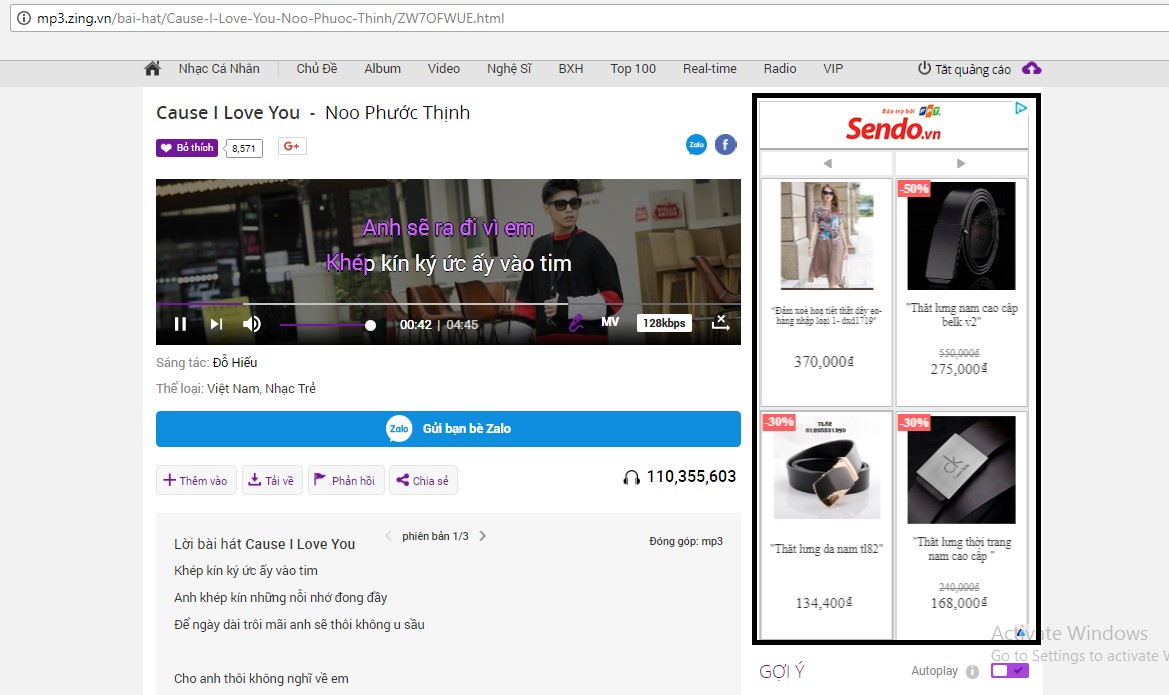Go to the next lyrics version arrow
This screenshot has height=695, width=1169.
(x=482, y=536)
